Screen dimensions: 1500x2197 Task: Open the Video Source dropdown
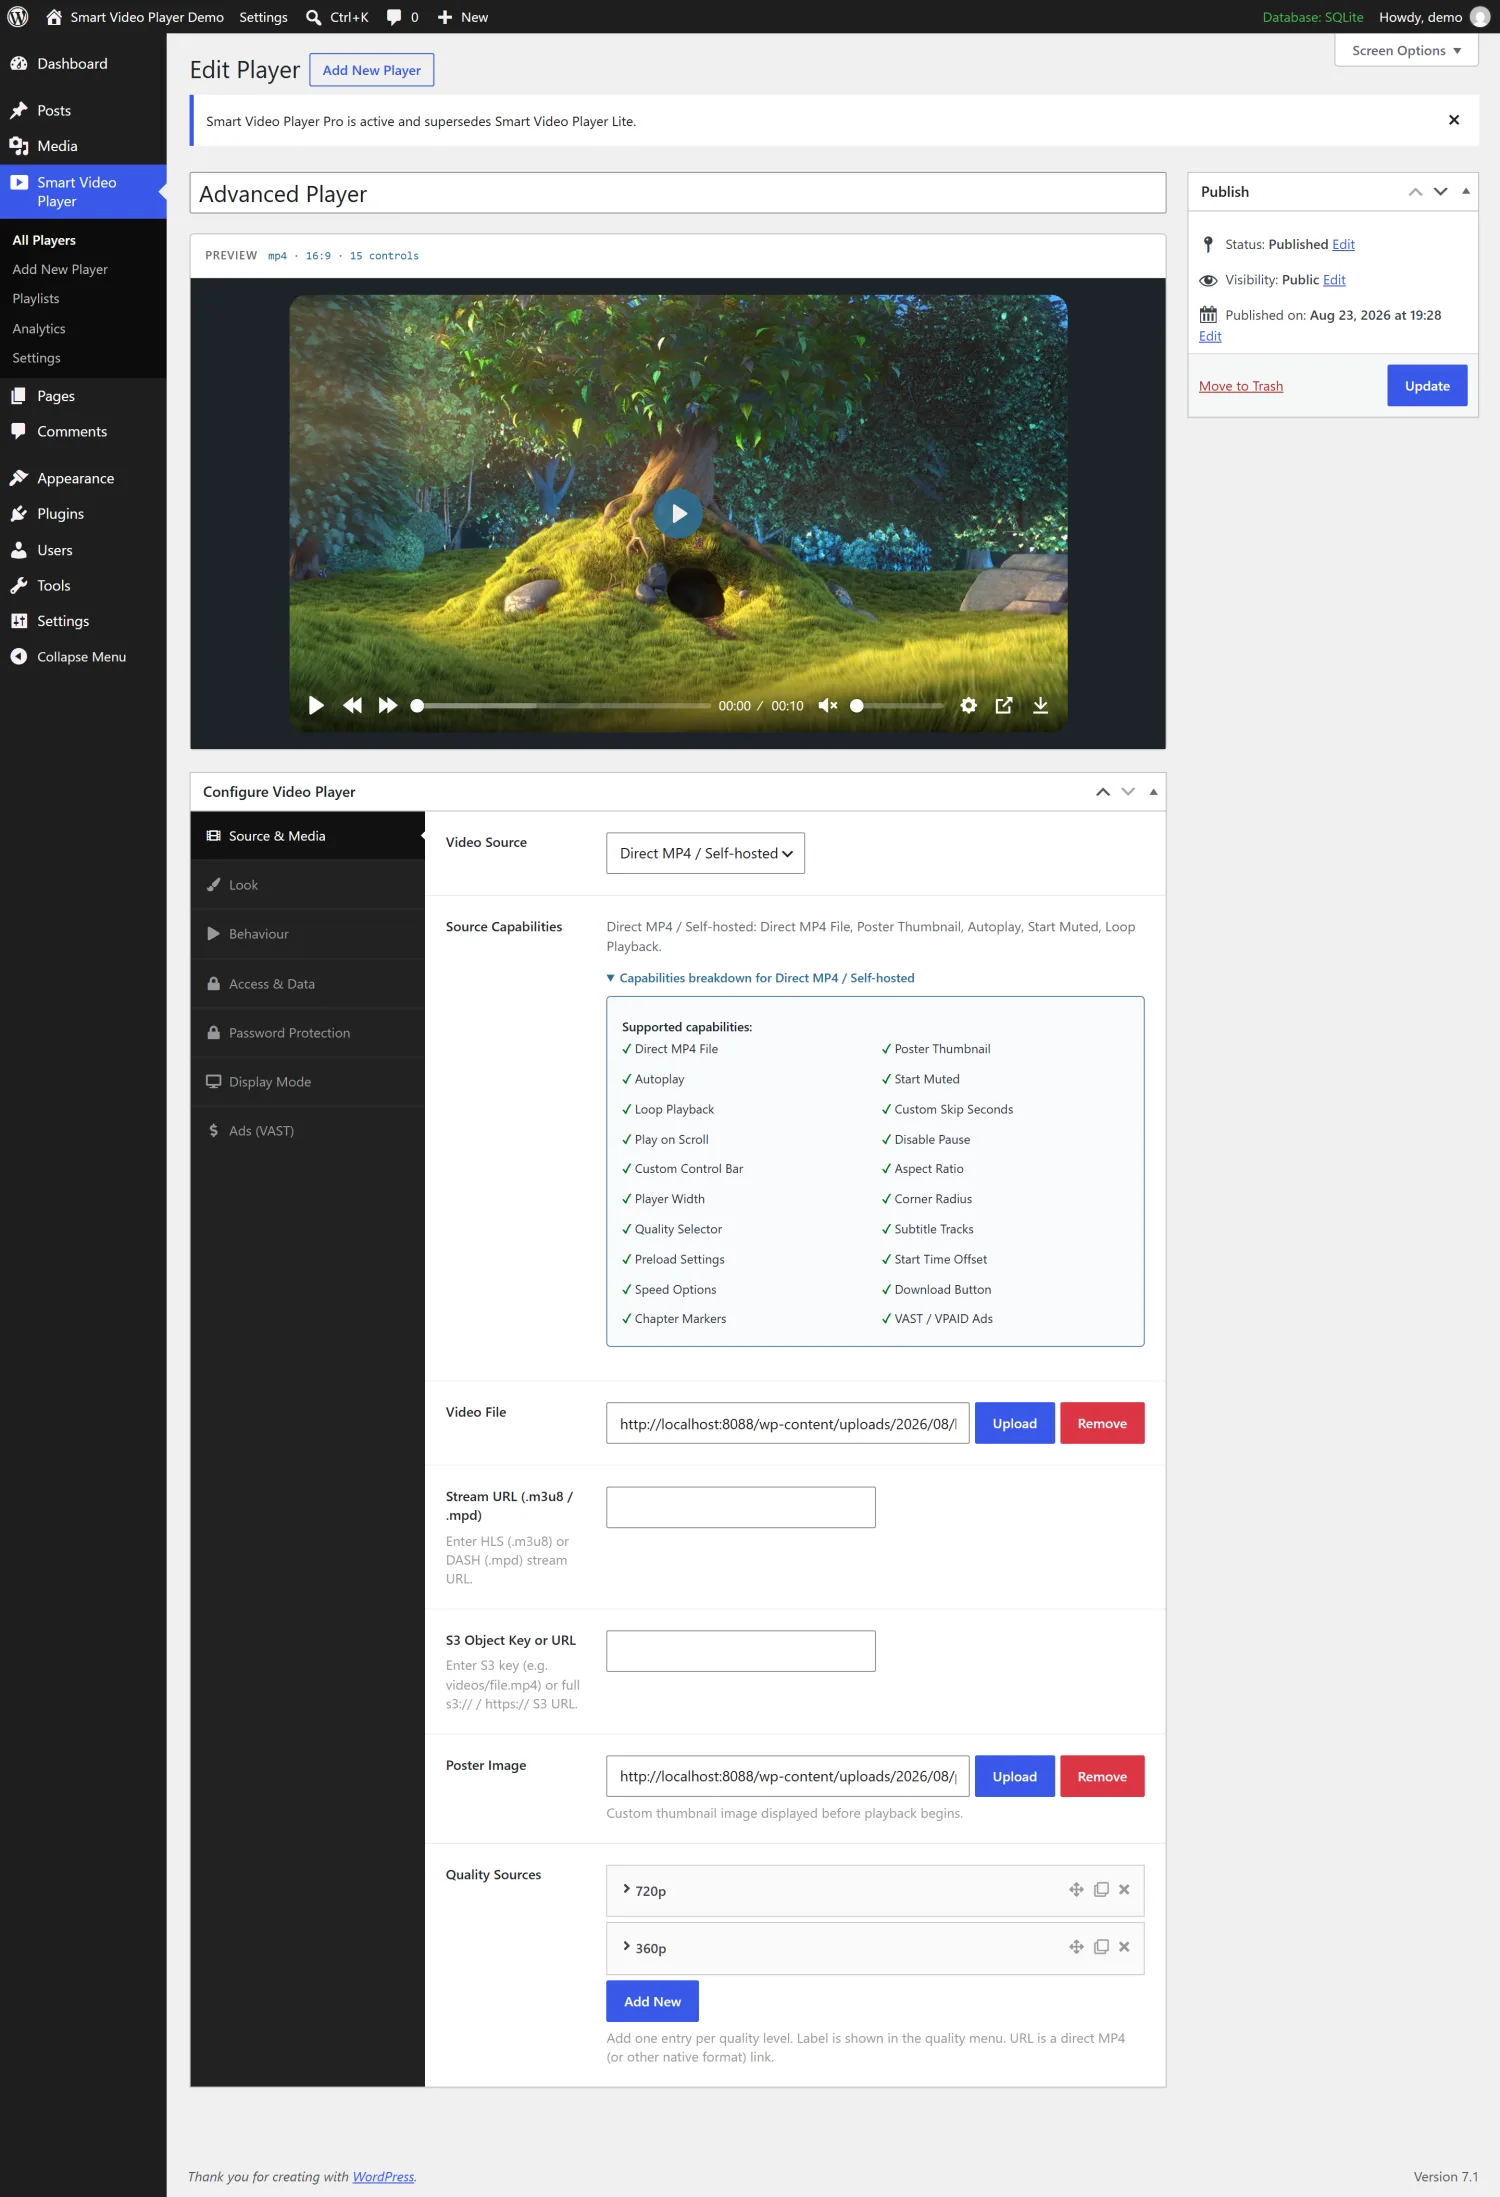pos(705,853)
